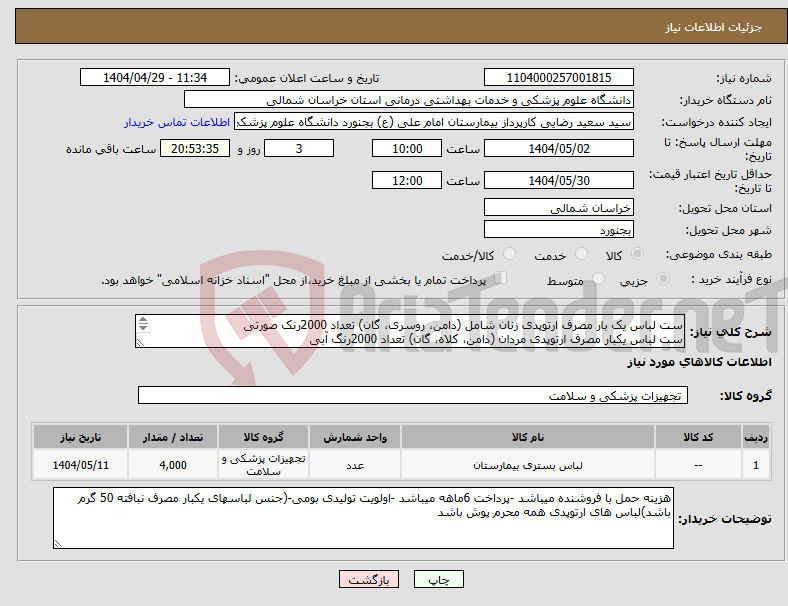Select the کالا/خدمت radio button

point(509,254)
